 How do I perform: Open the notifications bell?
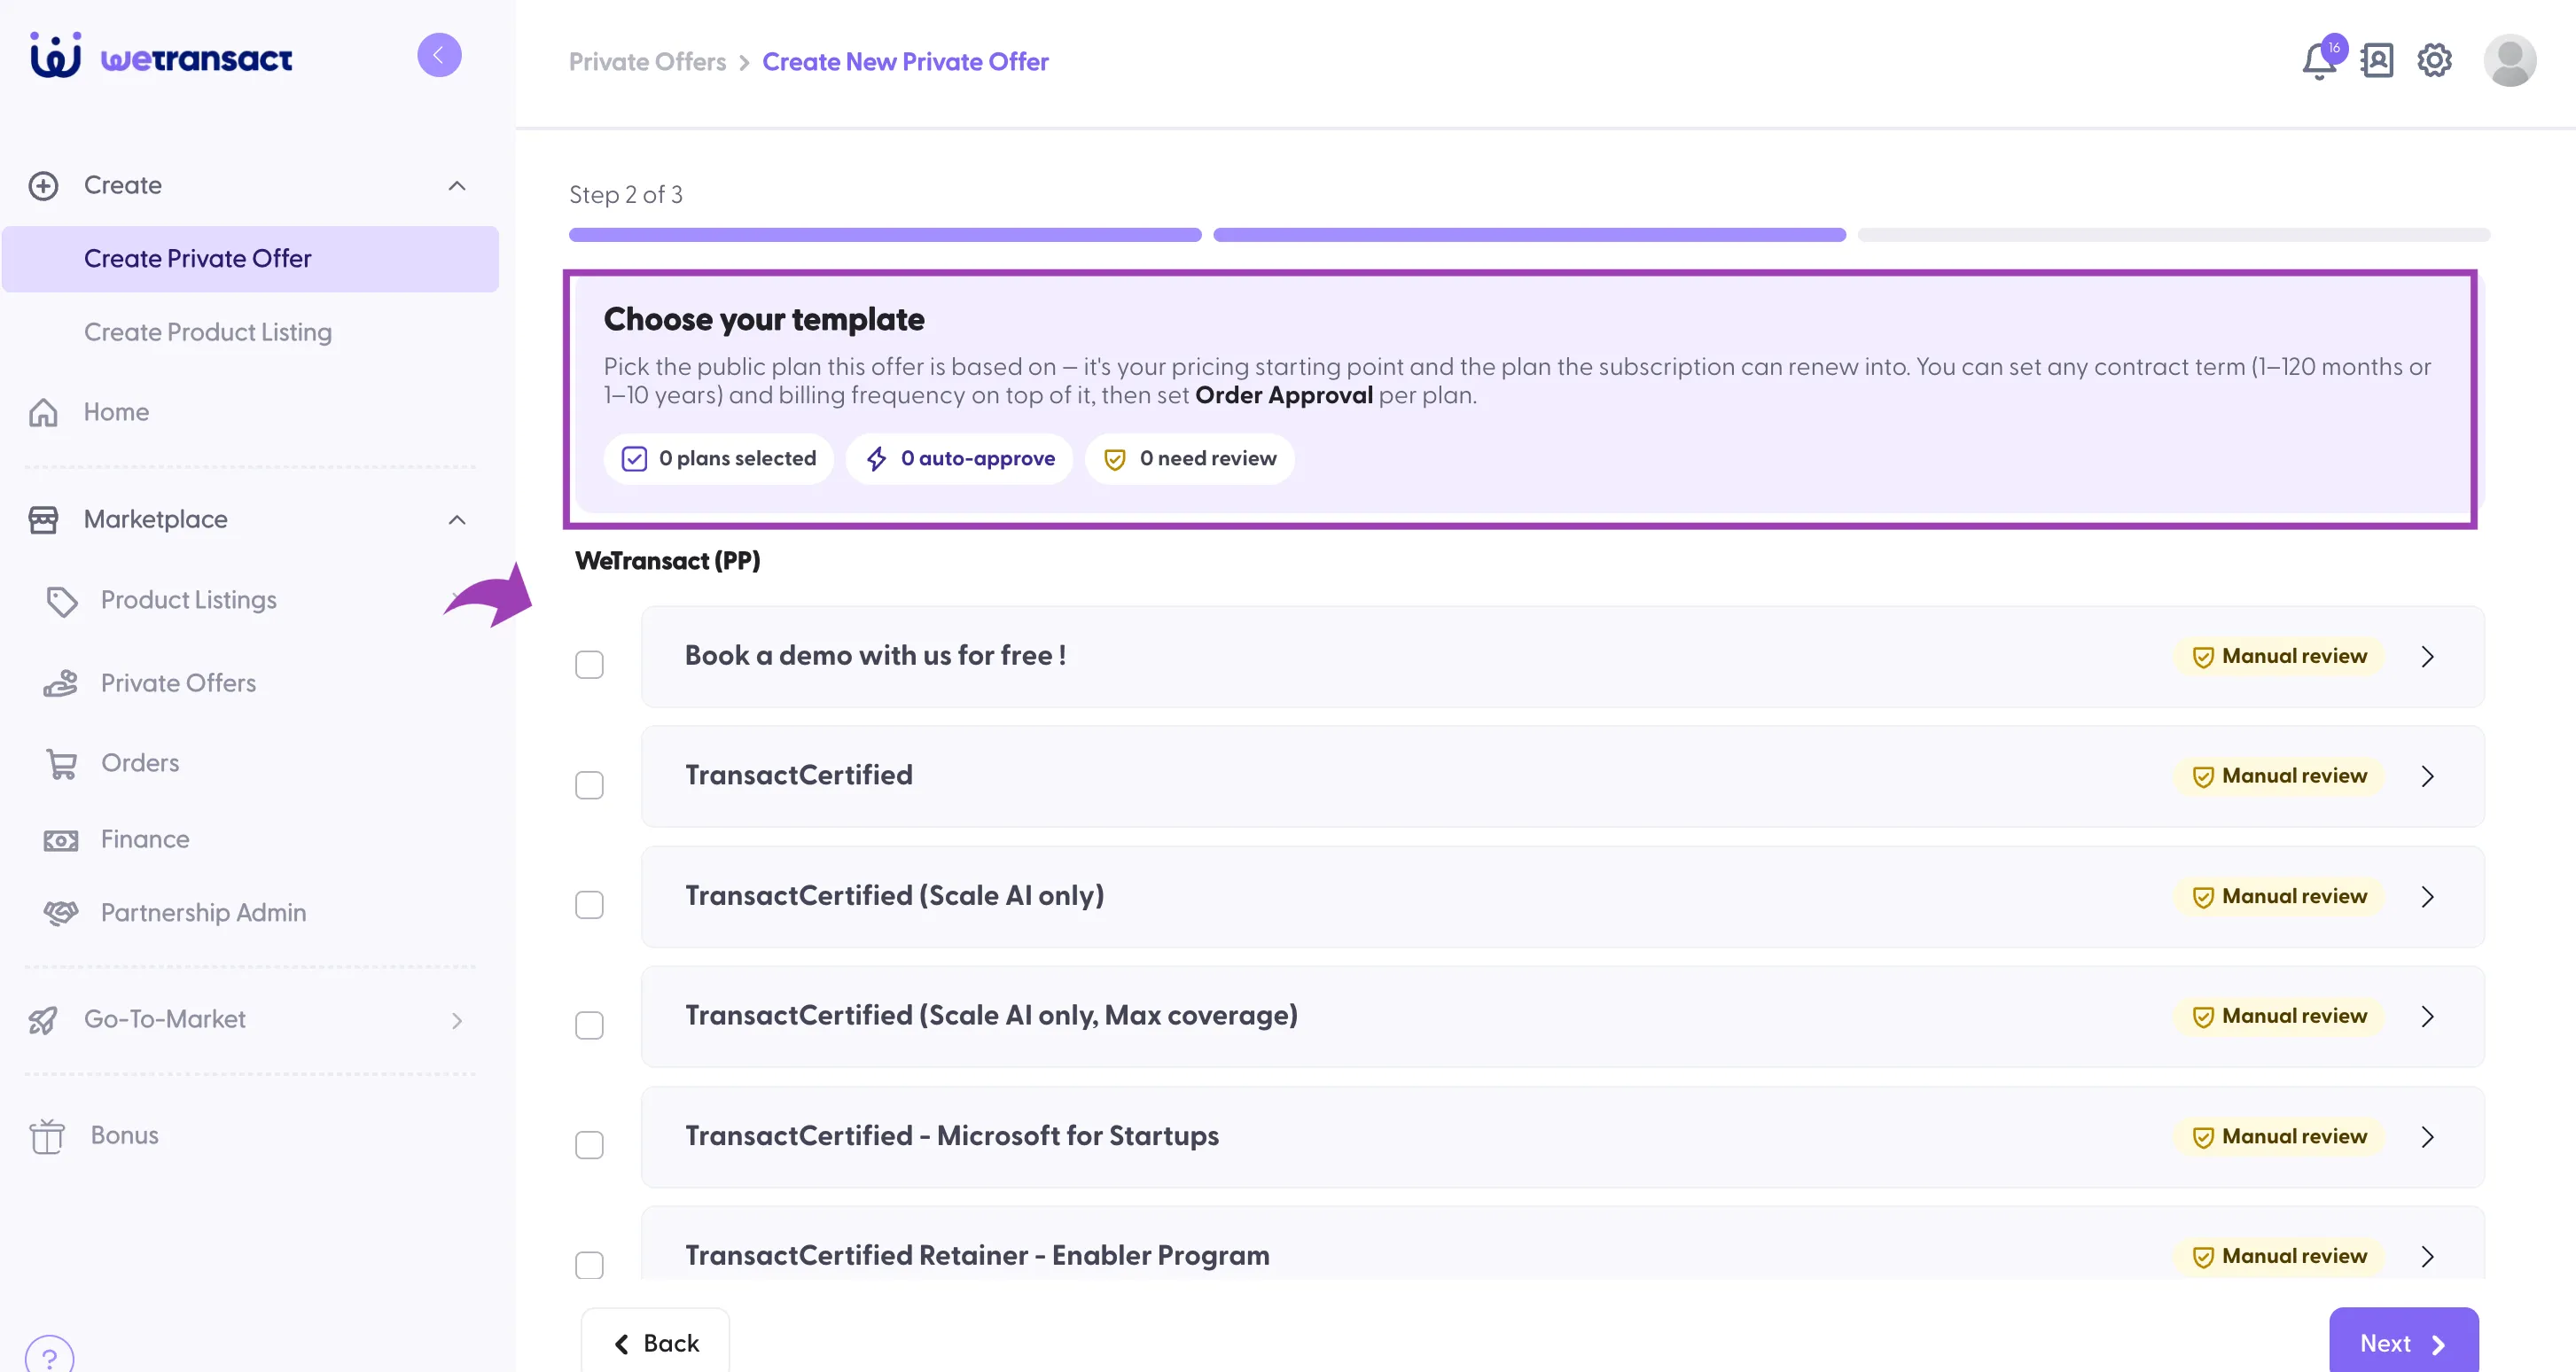[2320, 60]
